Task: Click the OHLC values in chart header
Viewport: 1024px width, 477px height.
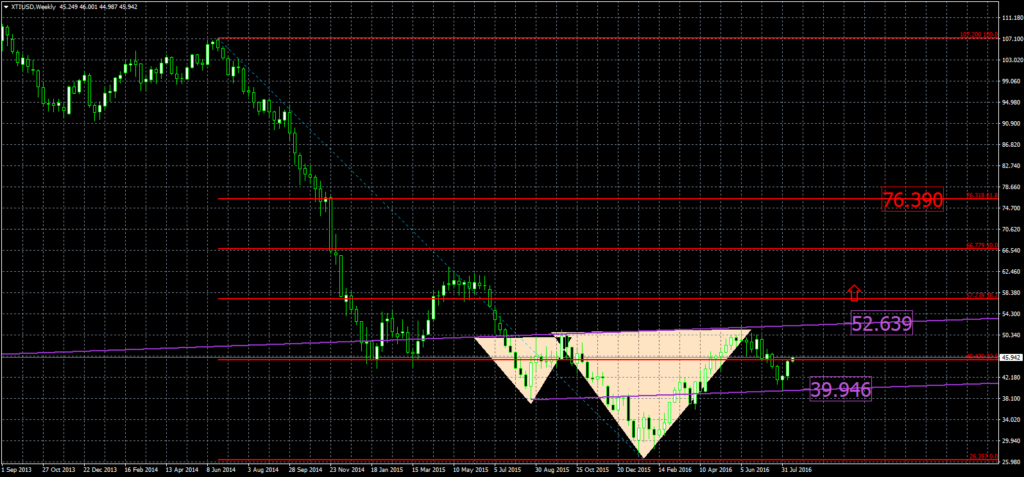Action: (111, 5)
